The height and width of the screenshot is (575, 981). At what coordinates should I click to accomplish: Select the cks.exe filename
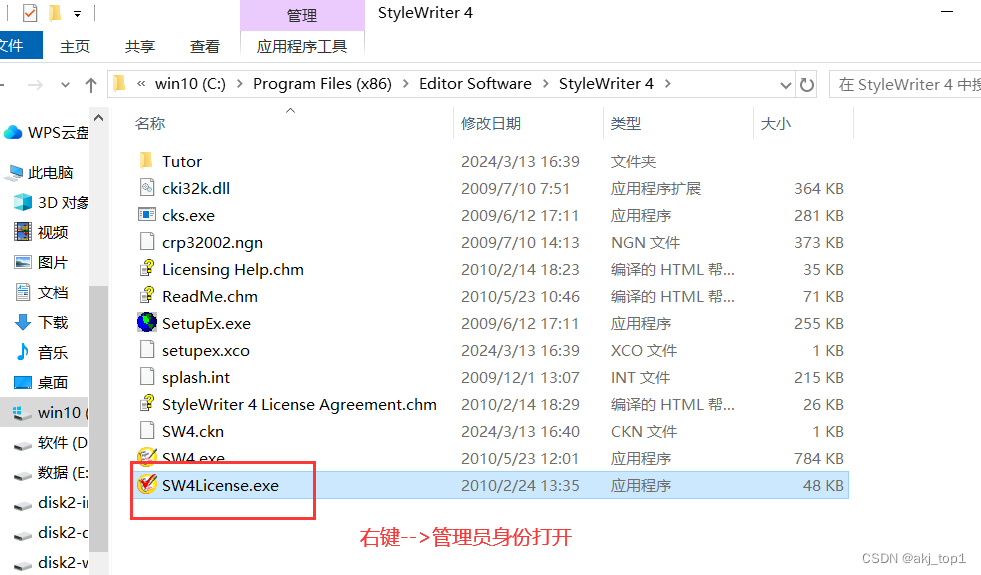(x=188, y=215)
